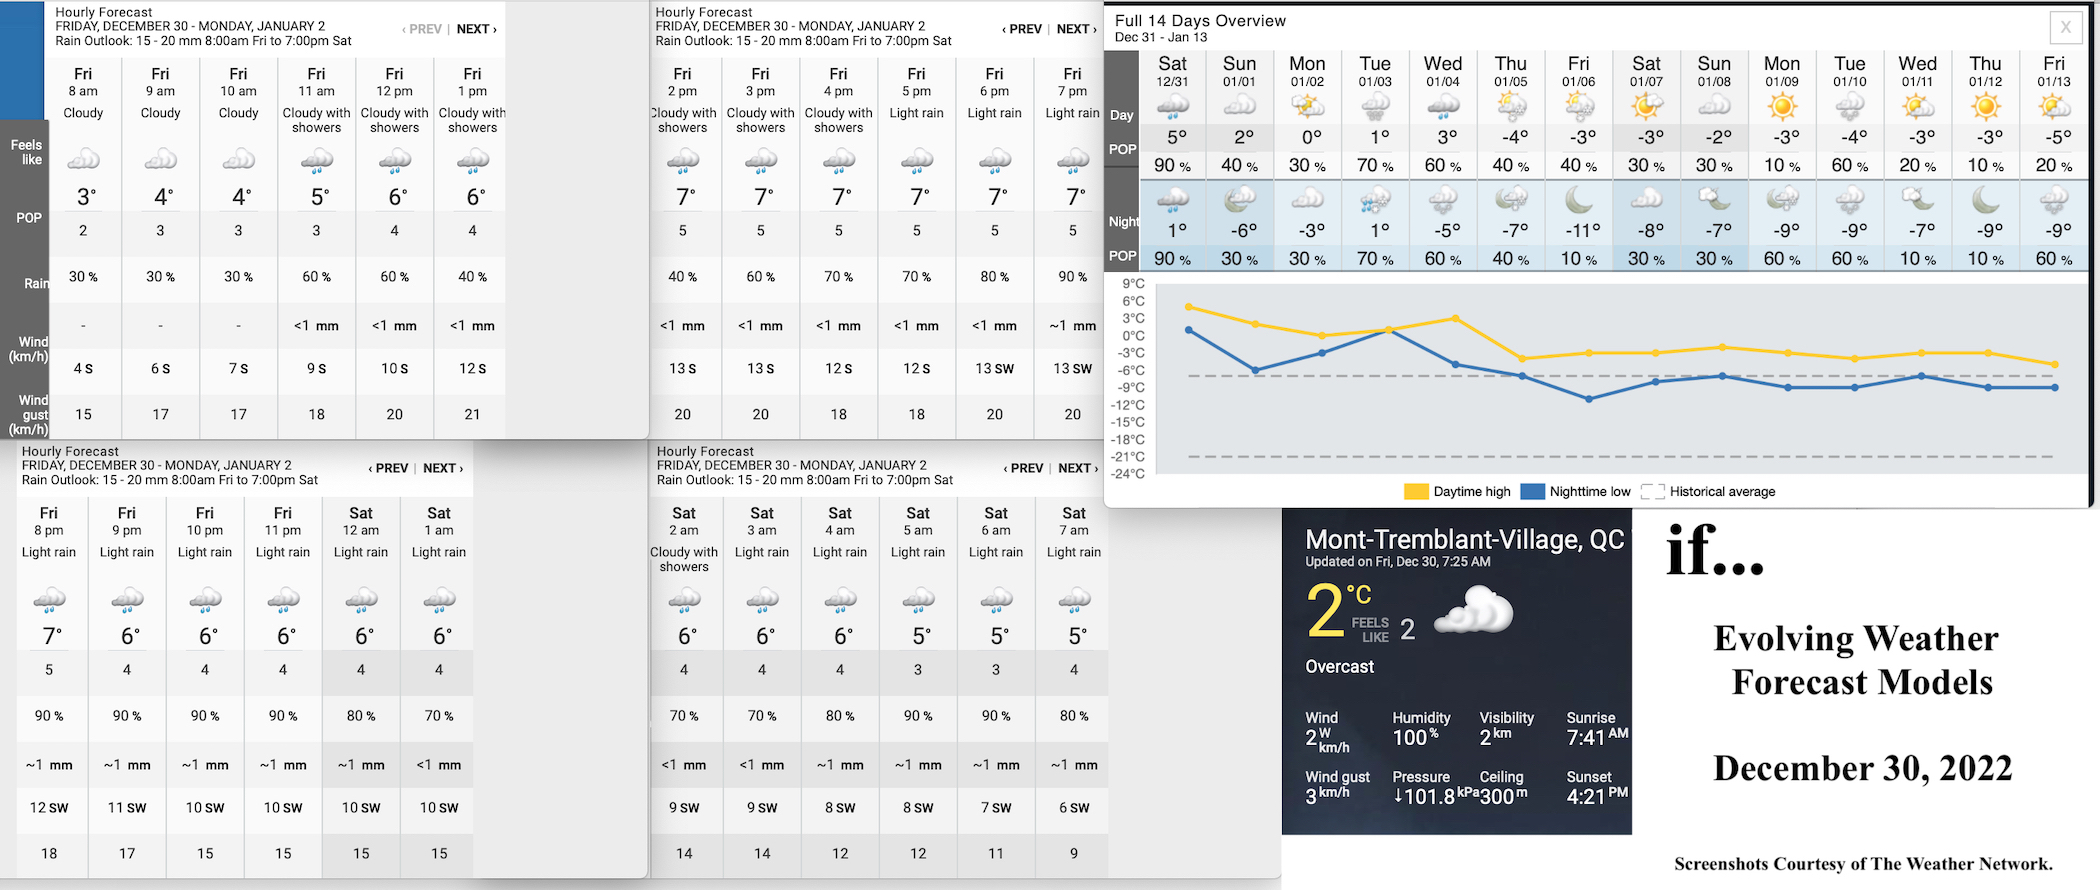Screen dimensions: 2100x890
Task: Click Fri 01/06 night clear moon icon
Action: [x=1579, y=200]
